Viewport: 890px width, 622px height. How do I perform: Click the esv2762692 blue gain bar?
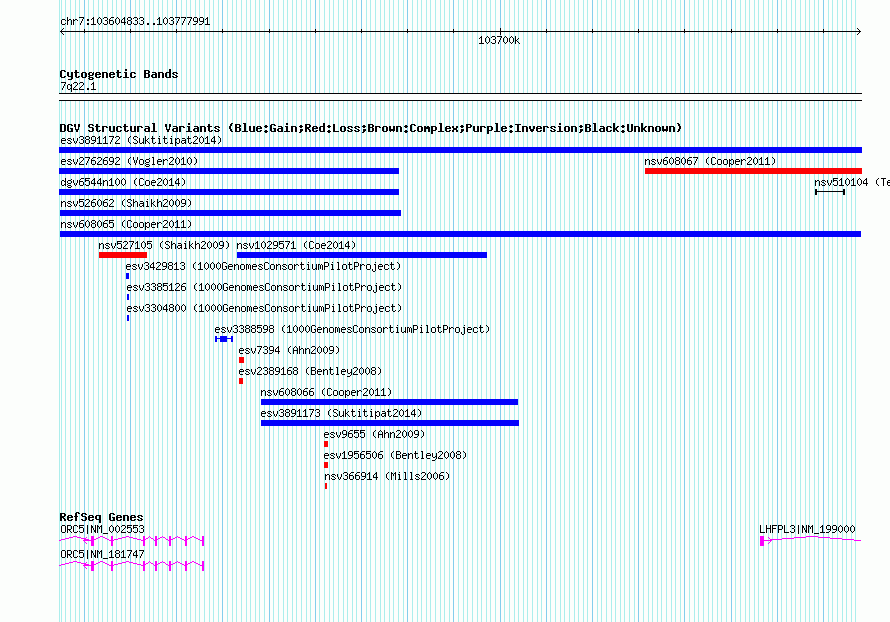pos(229,171)
